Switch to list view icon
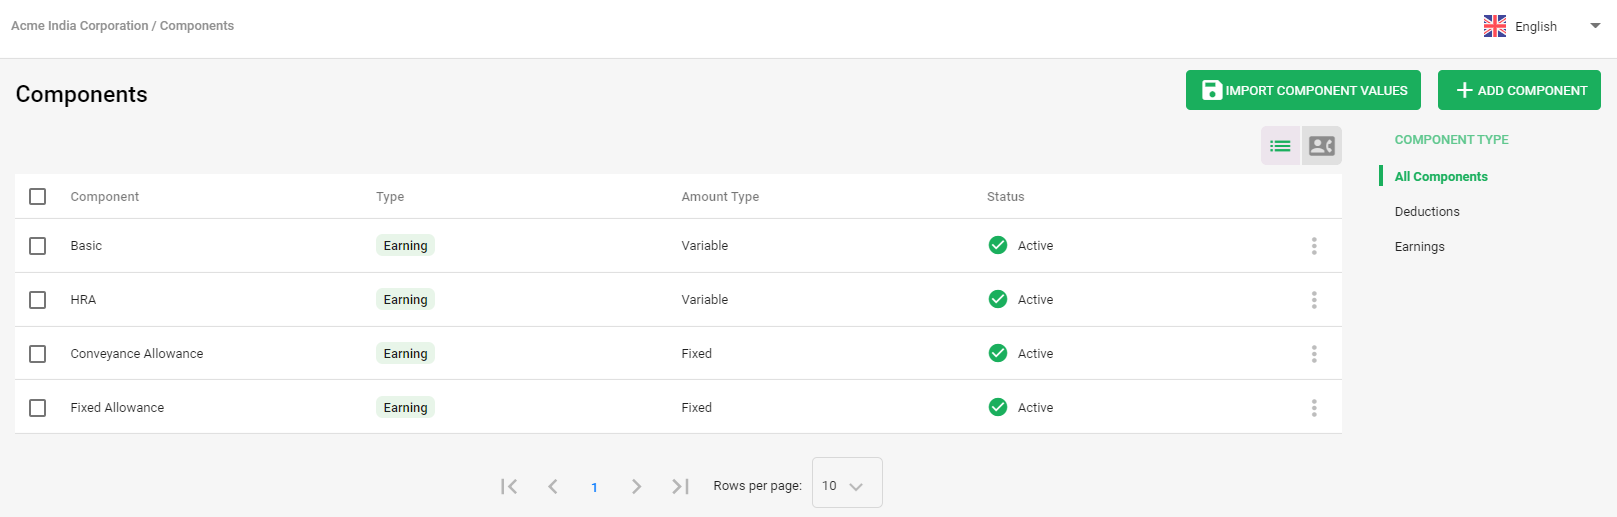The width and height of the screenshot is (1617, 517). click(x=1280, y=146)
